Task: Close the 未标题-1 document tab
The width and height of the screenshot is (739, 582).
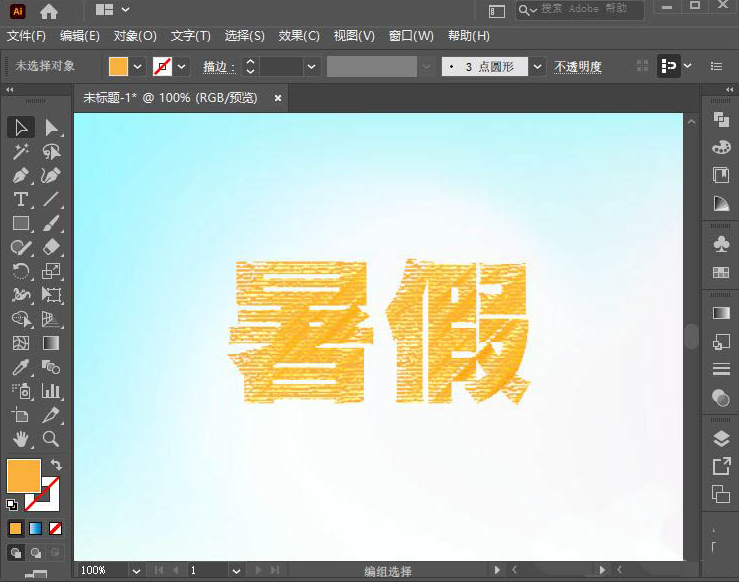Action: (x=278, y=98)
